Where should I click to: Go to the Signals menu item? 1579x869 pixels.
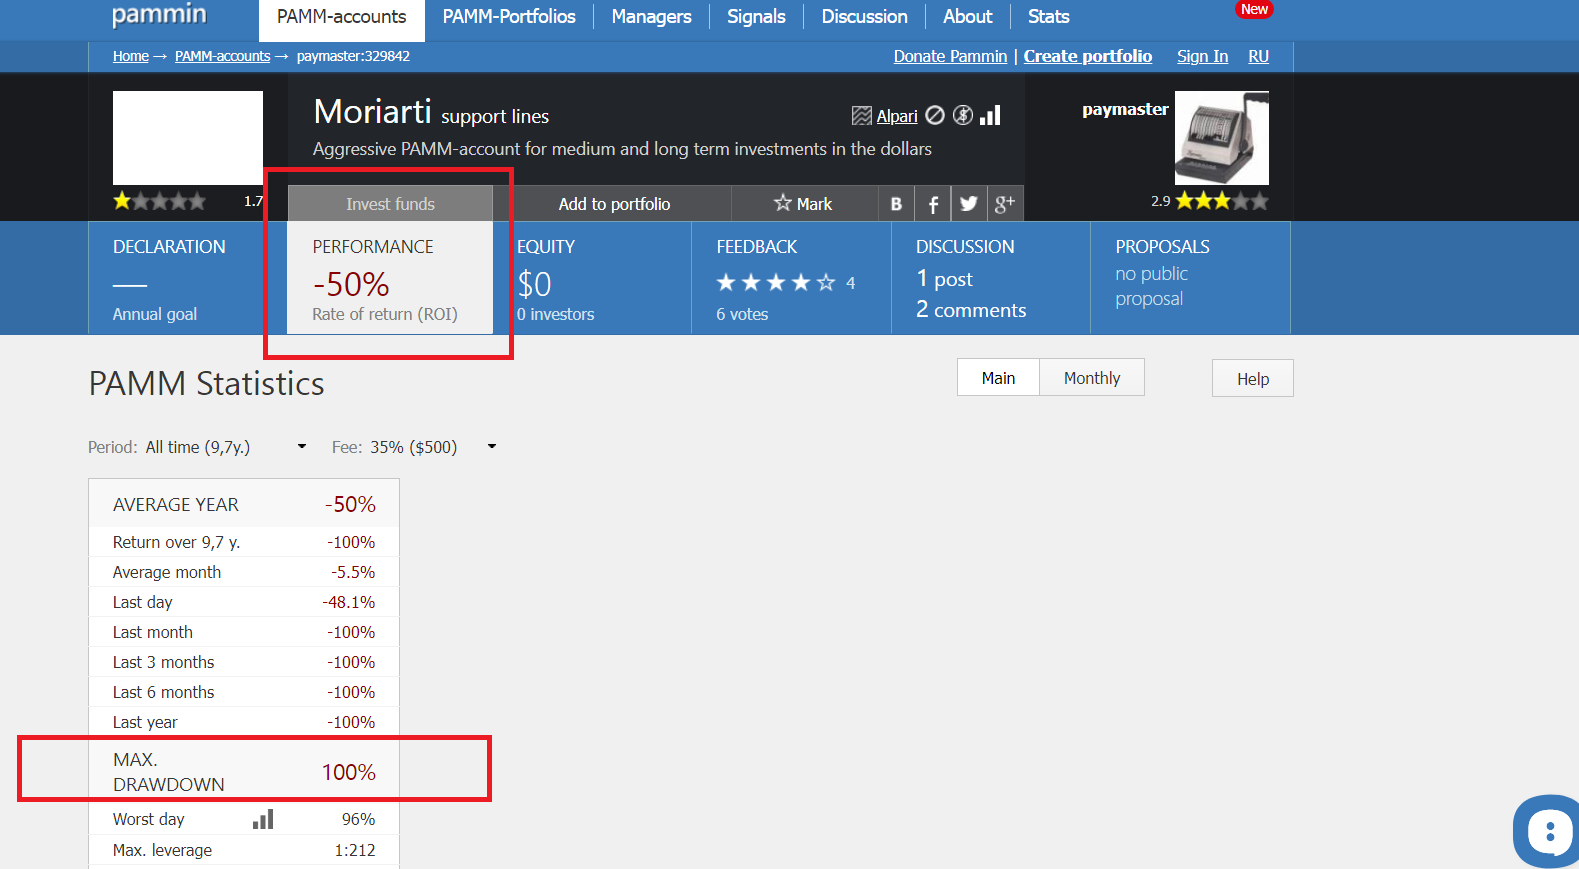756,17
